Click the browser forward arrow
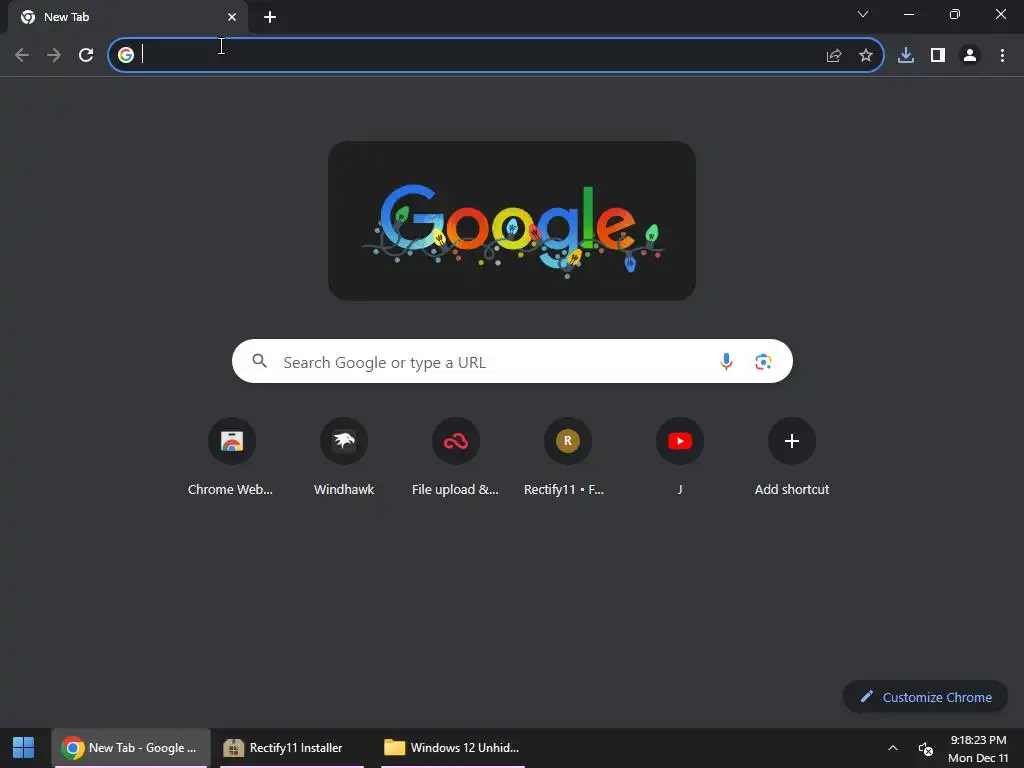This screenshot has width=1024, height=768. click(x=54, y=55)
